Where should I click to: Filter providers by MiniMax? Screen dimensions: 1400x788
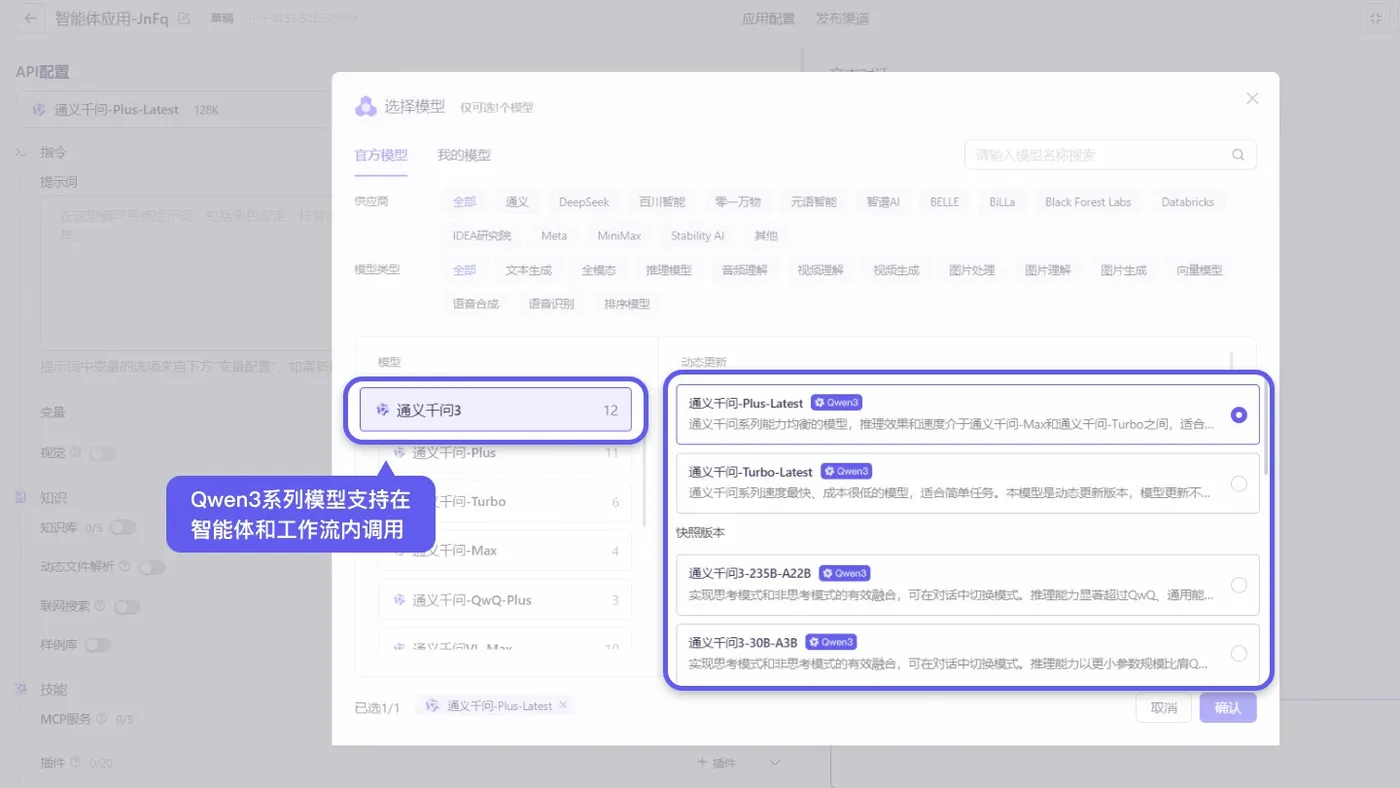pos(619,236)
